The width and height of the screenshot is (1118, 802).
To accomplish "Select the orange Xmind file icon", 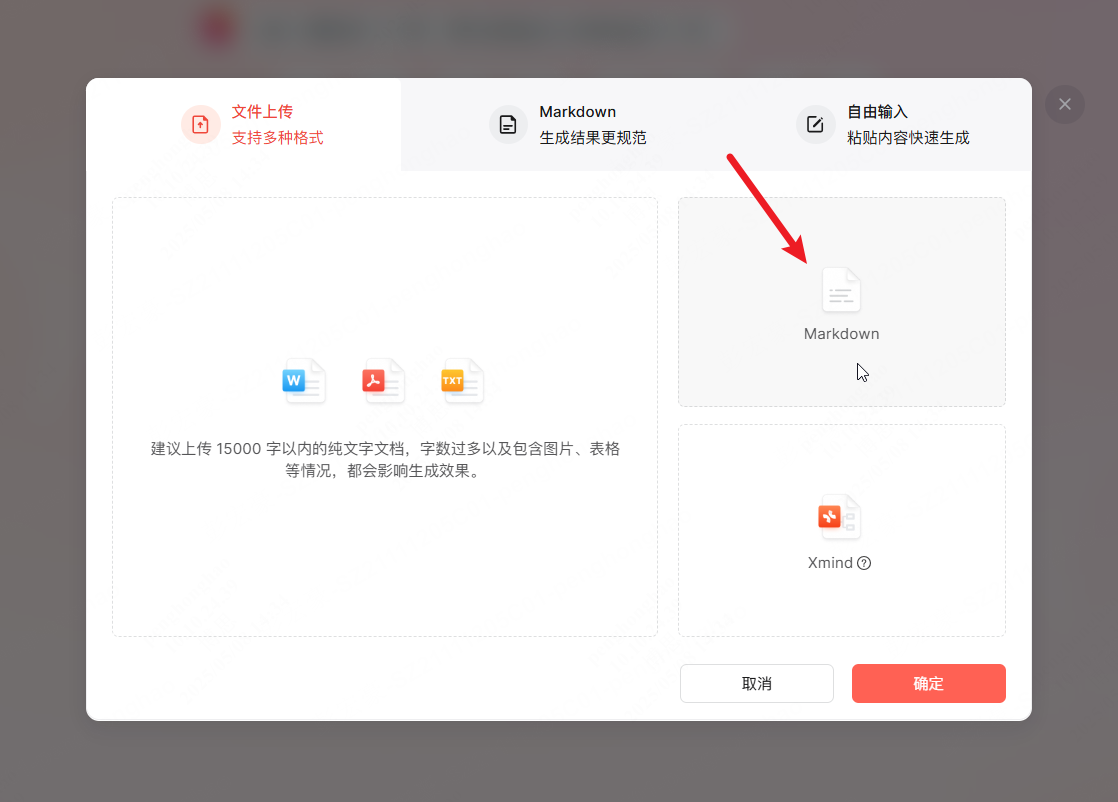I will pyautogui.click(x=839, y=517).
